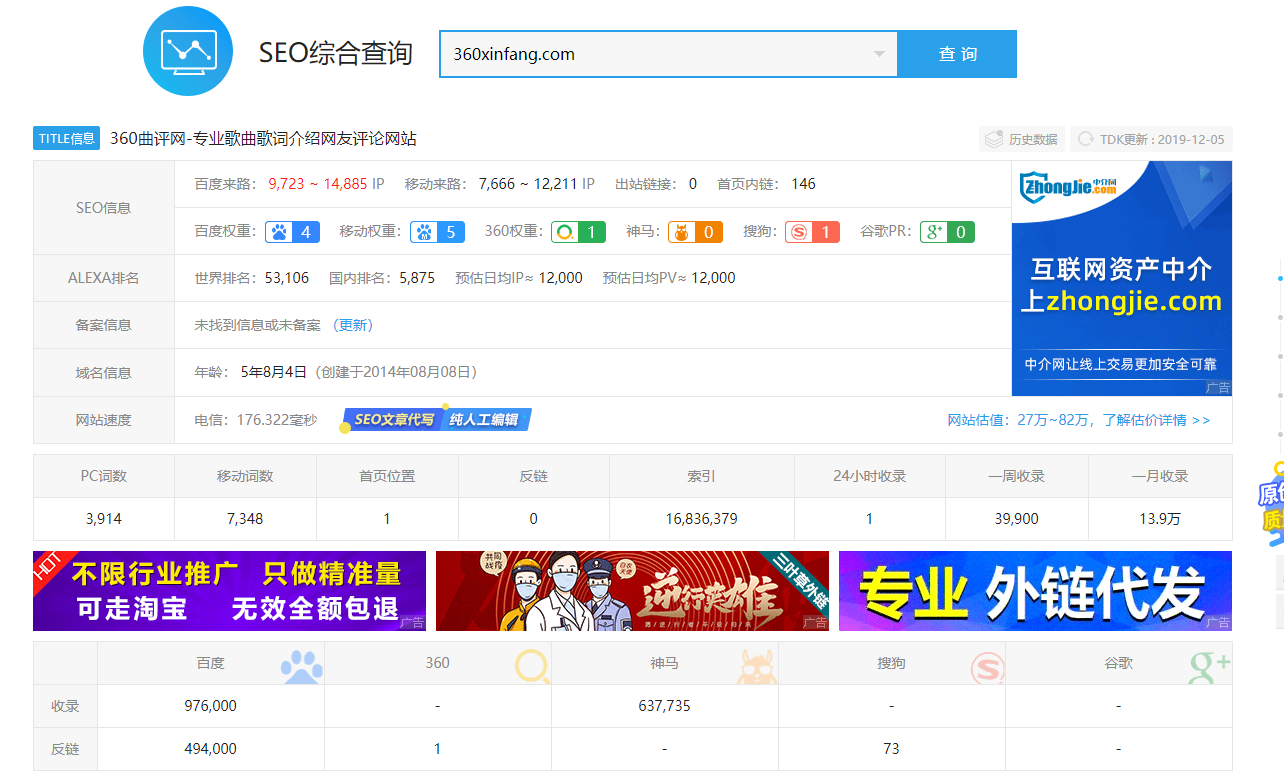Image resolution: width=1284 pixels, height=775 pixels.
Task: Click the 历史数据 stack icon
Action: pos(993,139)
